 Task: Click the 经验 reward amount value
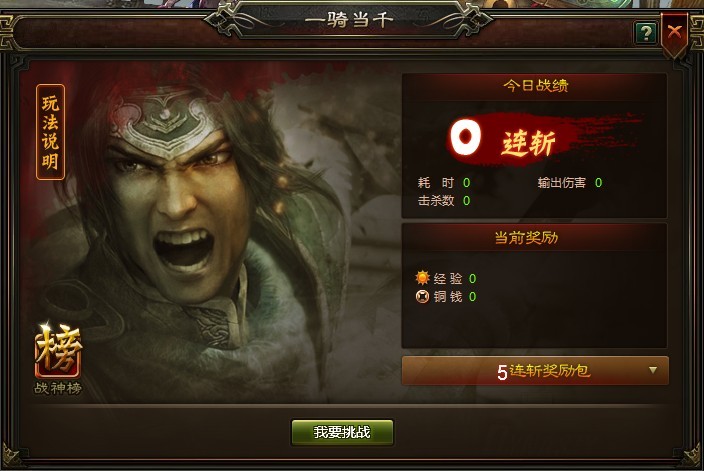(x=472, y=279)
